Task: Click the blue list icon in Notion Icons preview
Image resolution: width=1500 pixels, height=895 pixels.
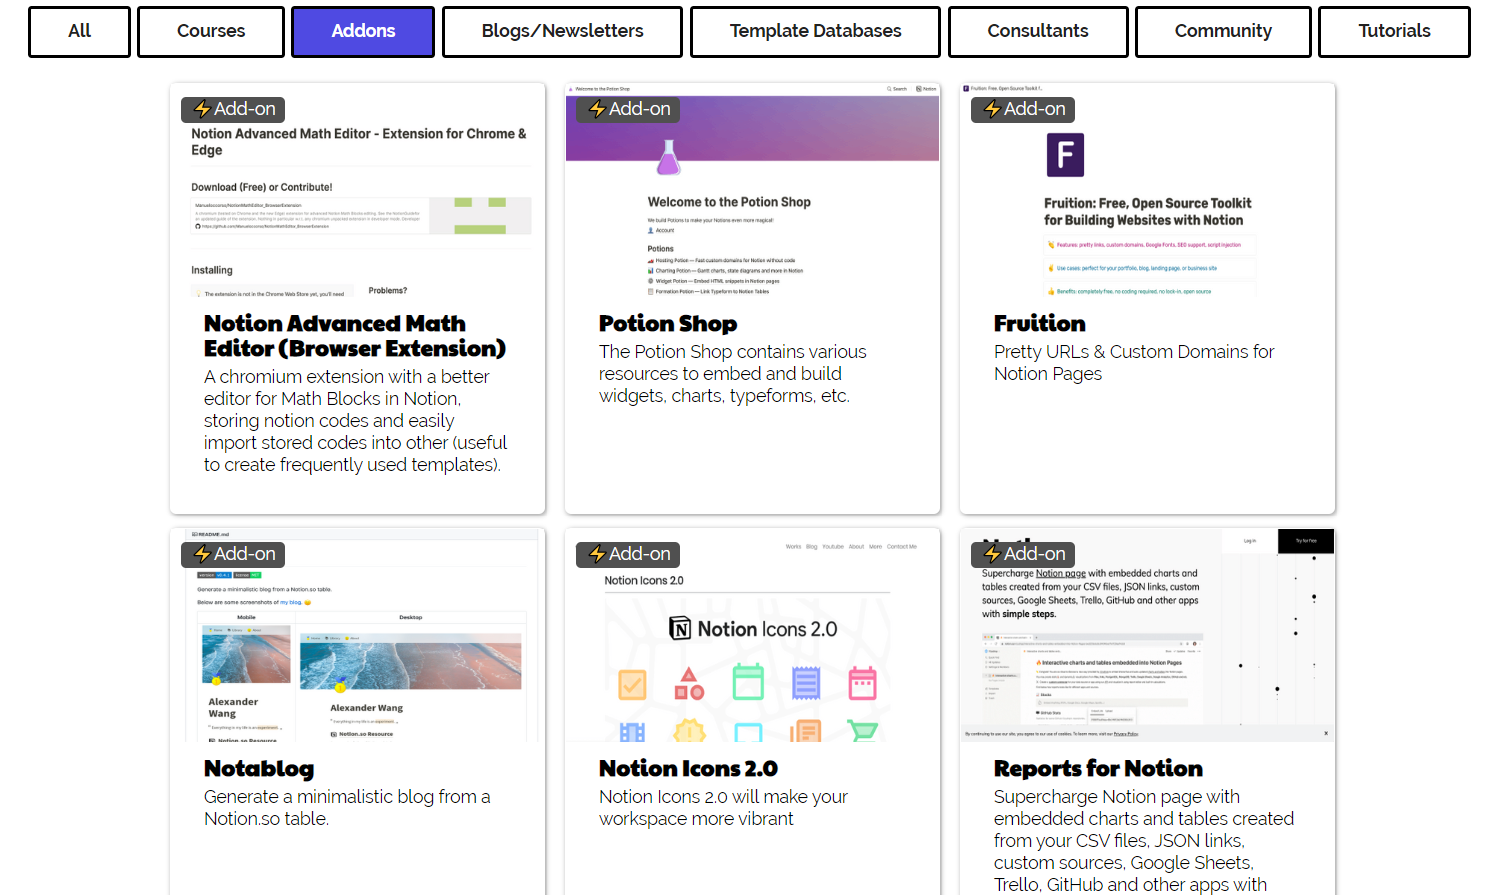Action: (x=806, y=684)
